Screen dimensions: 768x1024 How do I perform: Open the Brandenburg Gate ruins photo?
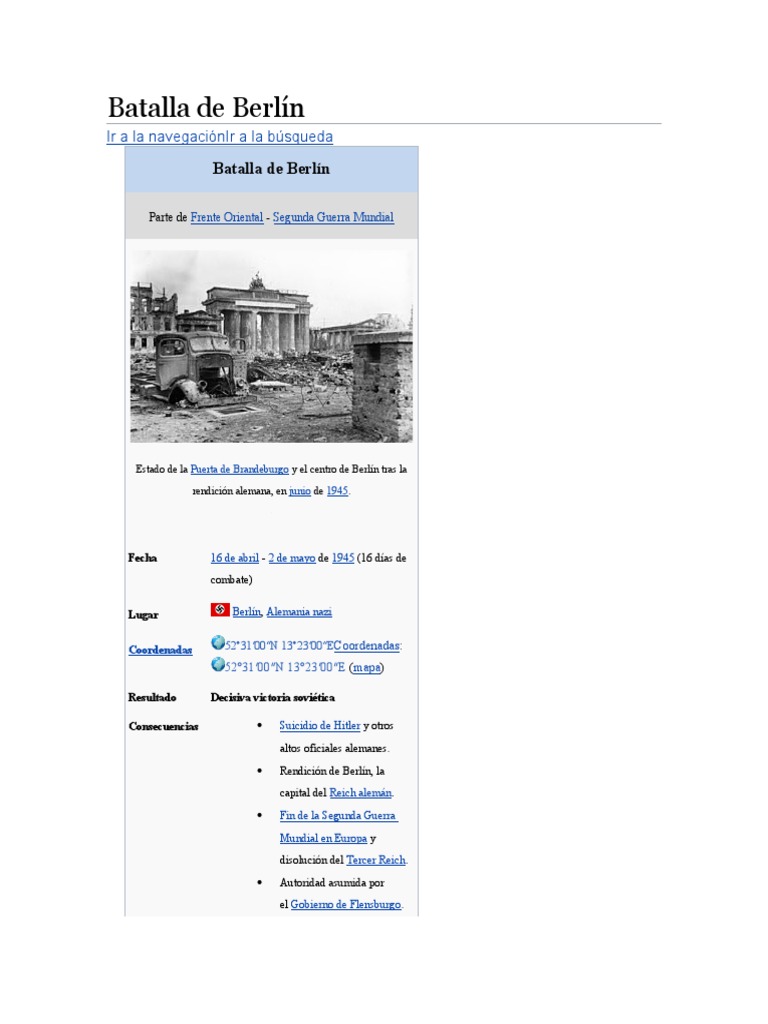271,346
